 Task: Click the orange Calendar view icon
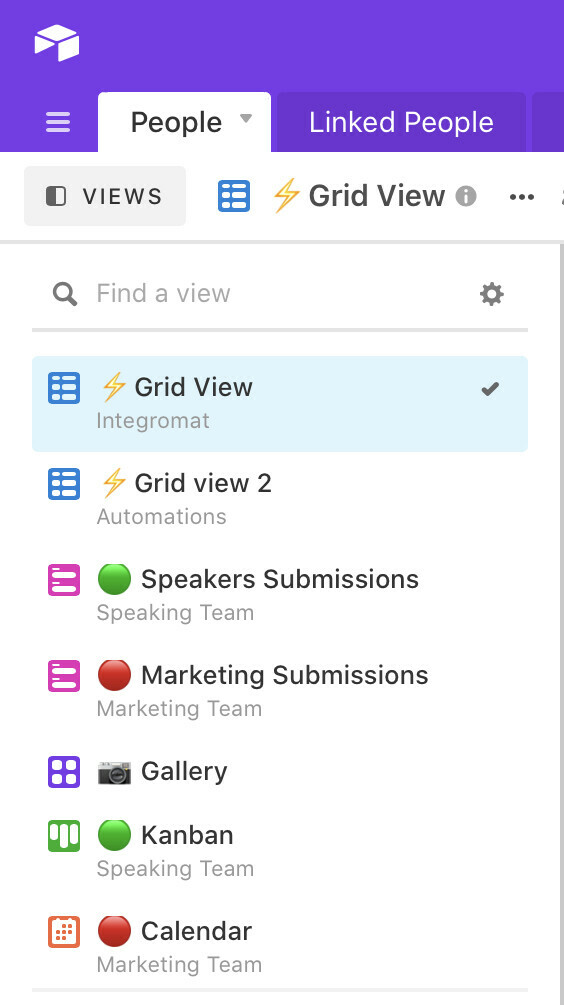64,932
